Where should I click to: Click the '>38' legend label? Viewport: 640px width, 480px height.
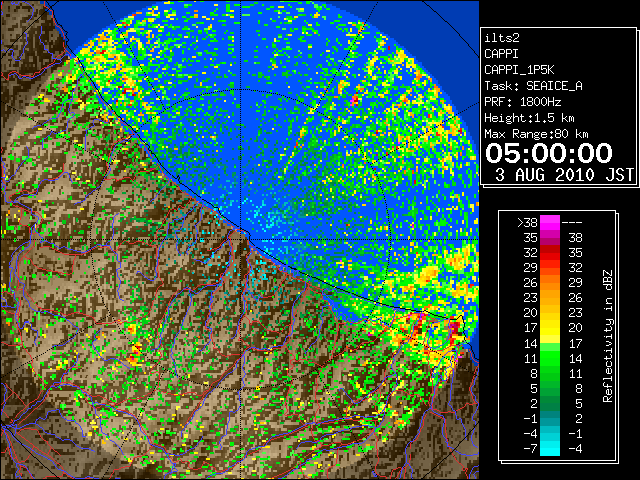pos(527,223)
